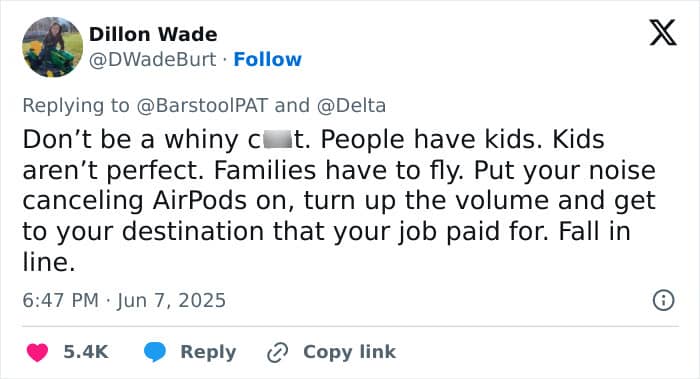Viewport: 700px width, 379px height.
Task: Open the Dillon Wade display name
Action: click(x=153, y=34)
